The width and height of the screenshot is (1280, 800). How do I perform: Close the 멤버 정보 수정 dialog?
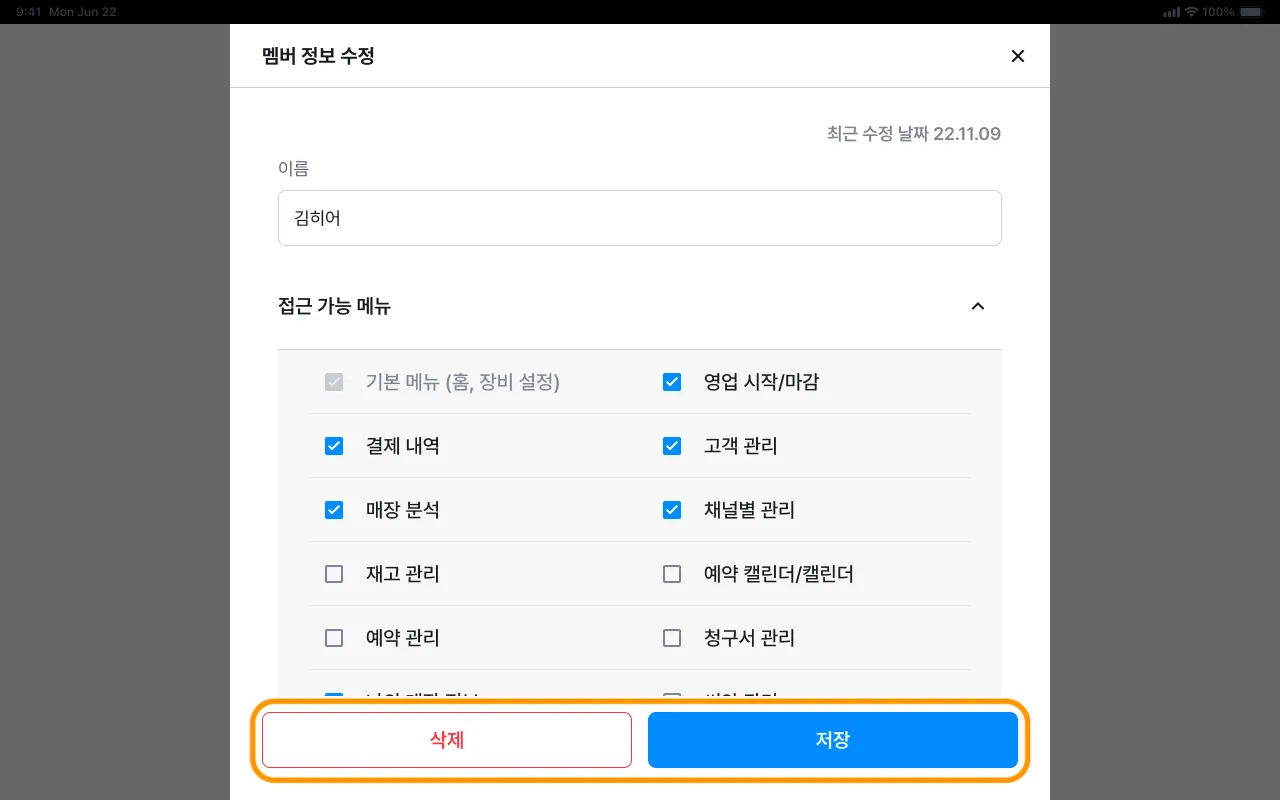1018,56
